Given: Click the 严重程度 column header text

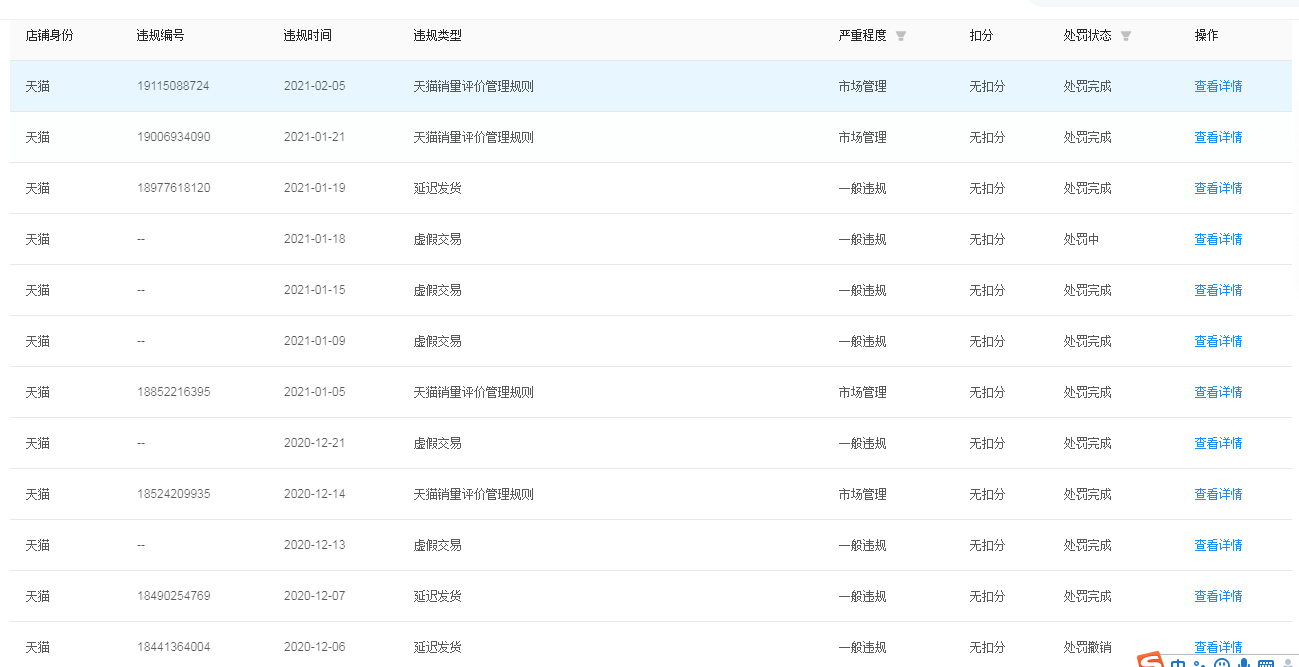Looking at the screenshot, I should [862, 35].
